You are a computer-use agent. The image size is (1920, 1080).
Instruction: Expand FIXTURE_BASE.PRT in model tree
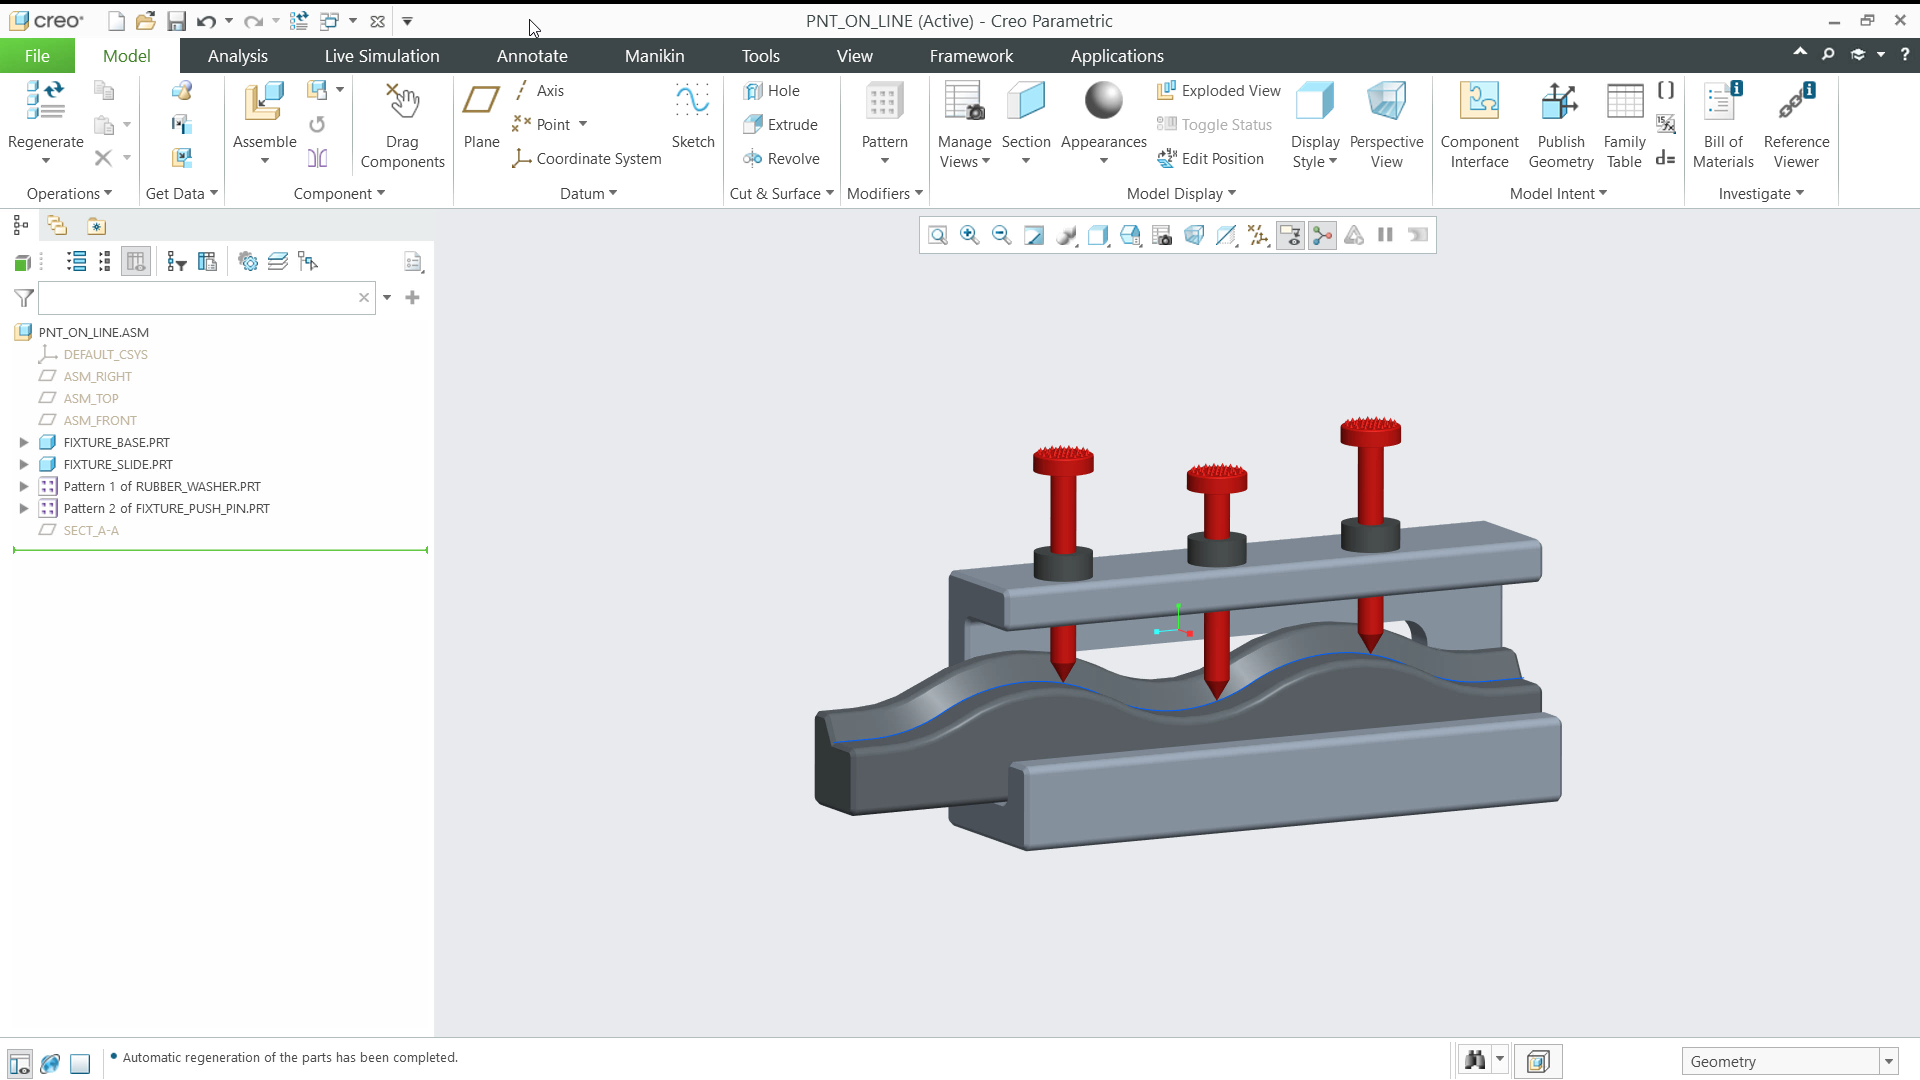24,442
